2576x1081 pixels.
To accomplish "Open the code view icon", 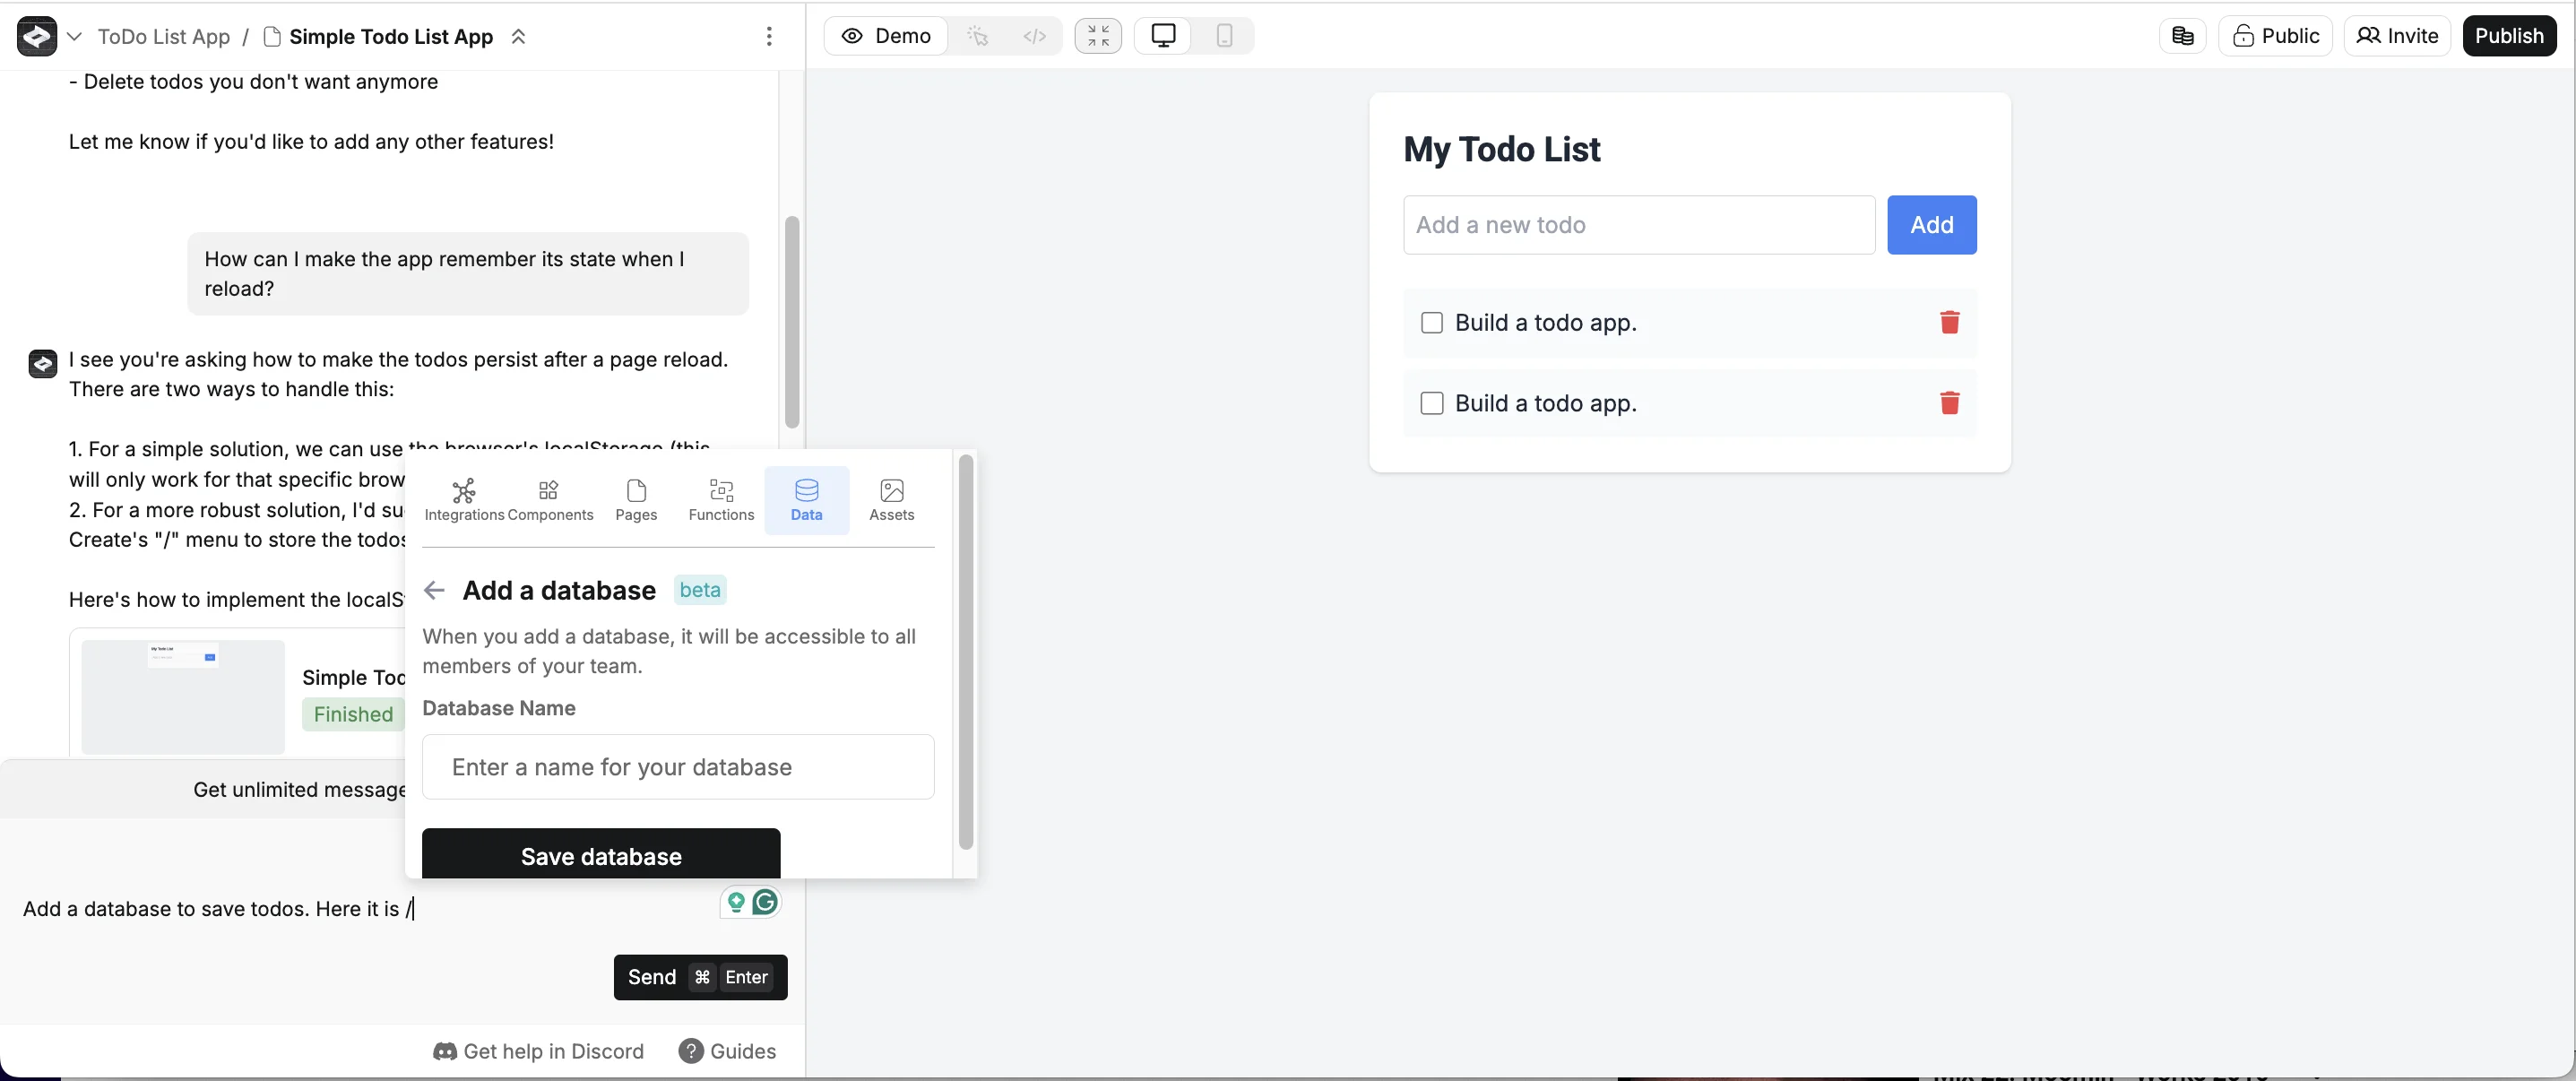I will (x=1034, y=36).
